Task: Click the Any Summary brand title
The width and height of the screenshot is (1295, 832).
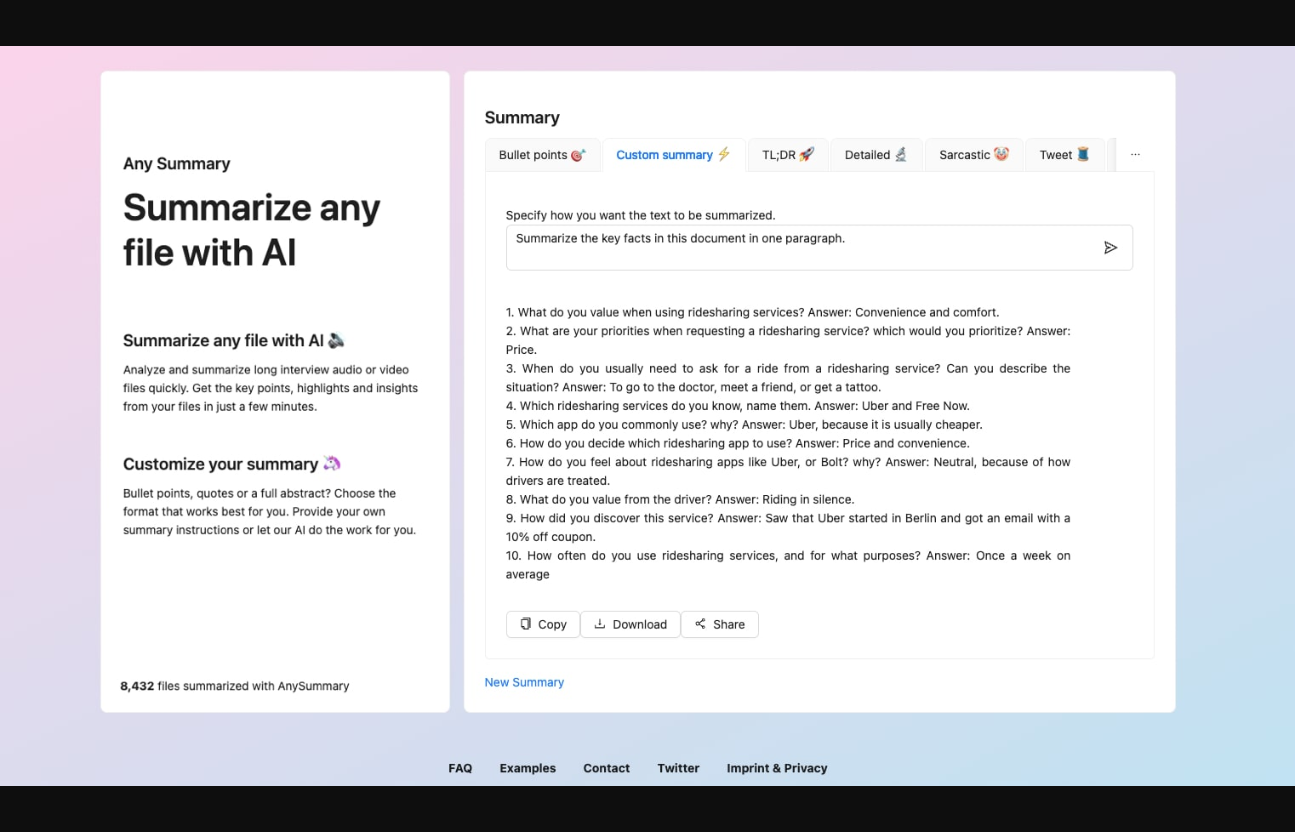Action: [x=177, y=164]
